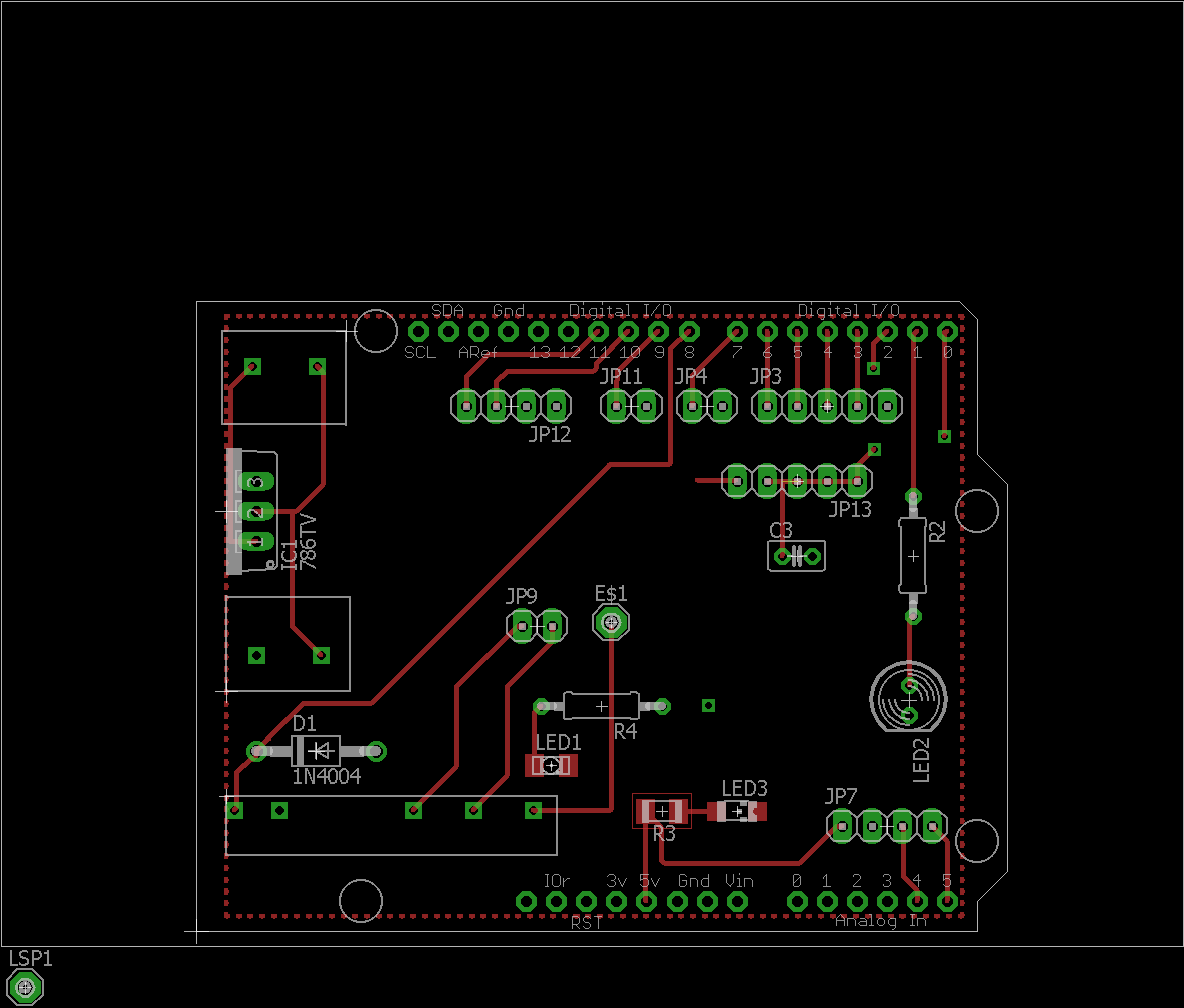
Task: Select the 5v power header pad
Action: (x=646, y=901)
